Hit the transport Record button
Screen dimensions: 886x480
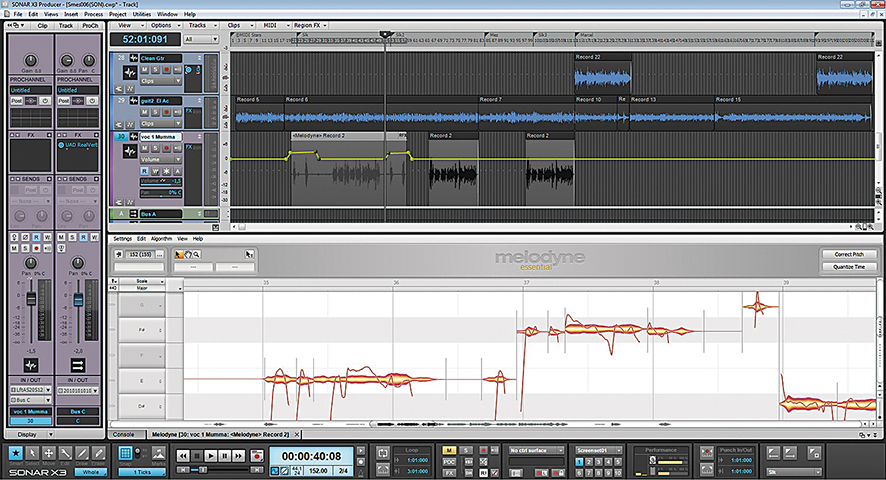pos(257,456)
